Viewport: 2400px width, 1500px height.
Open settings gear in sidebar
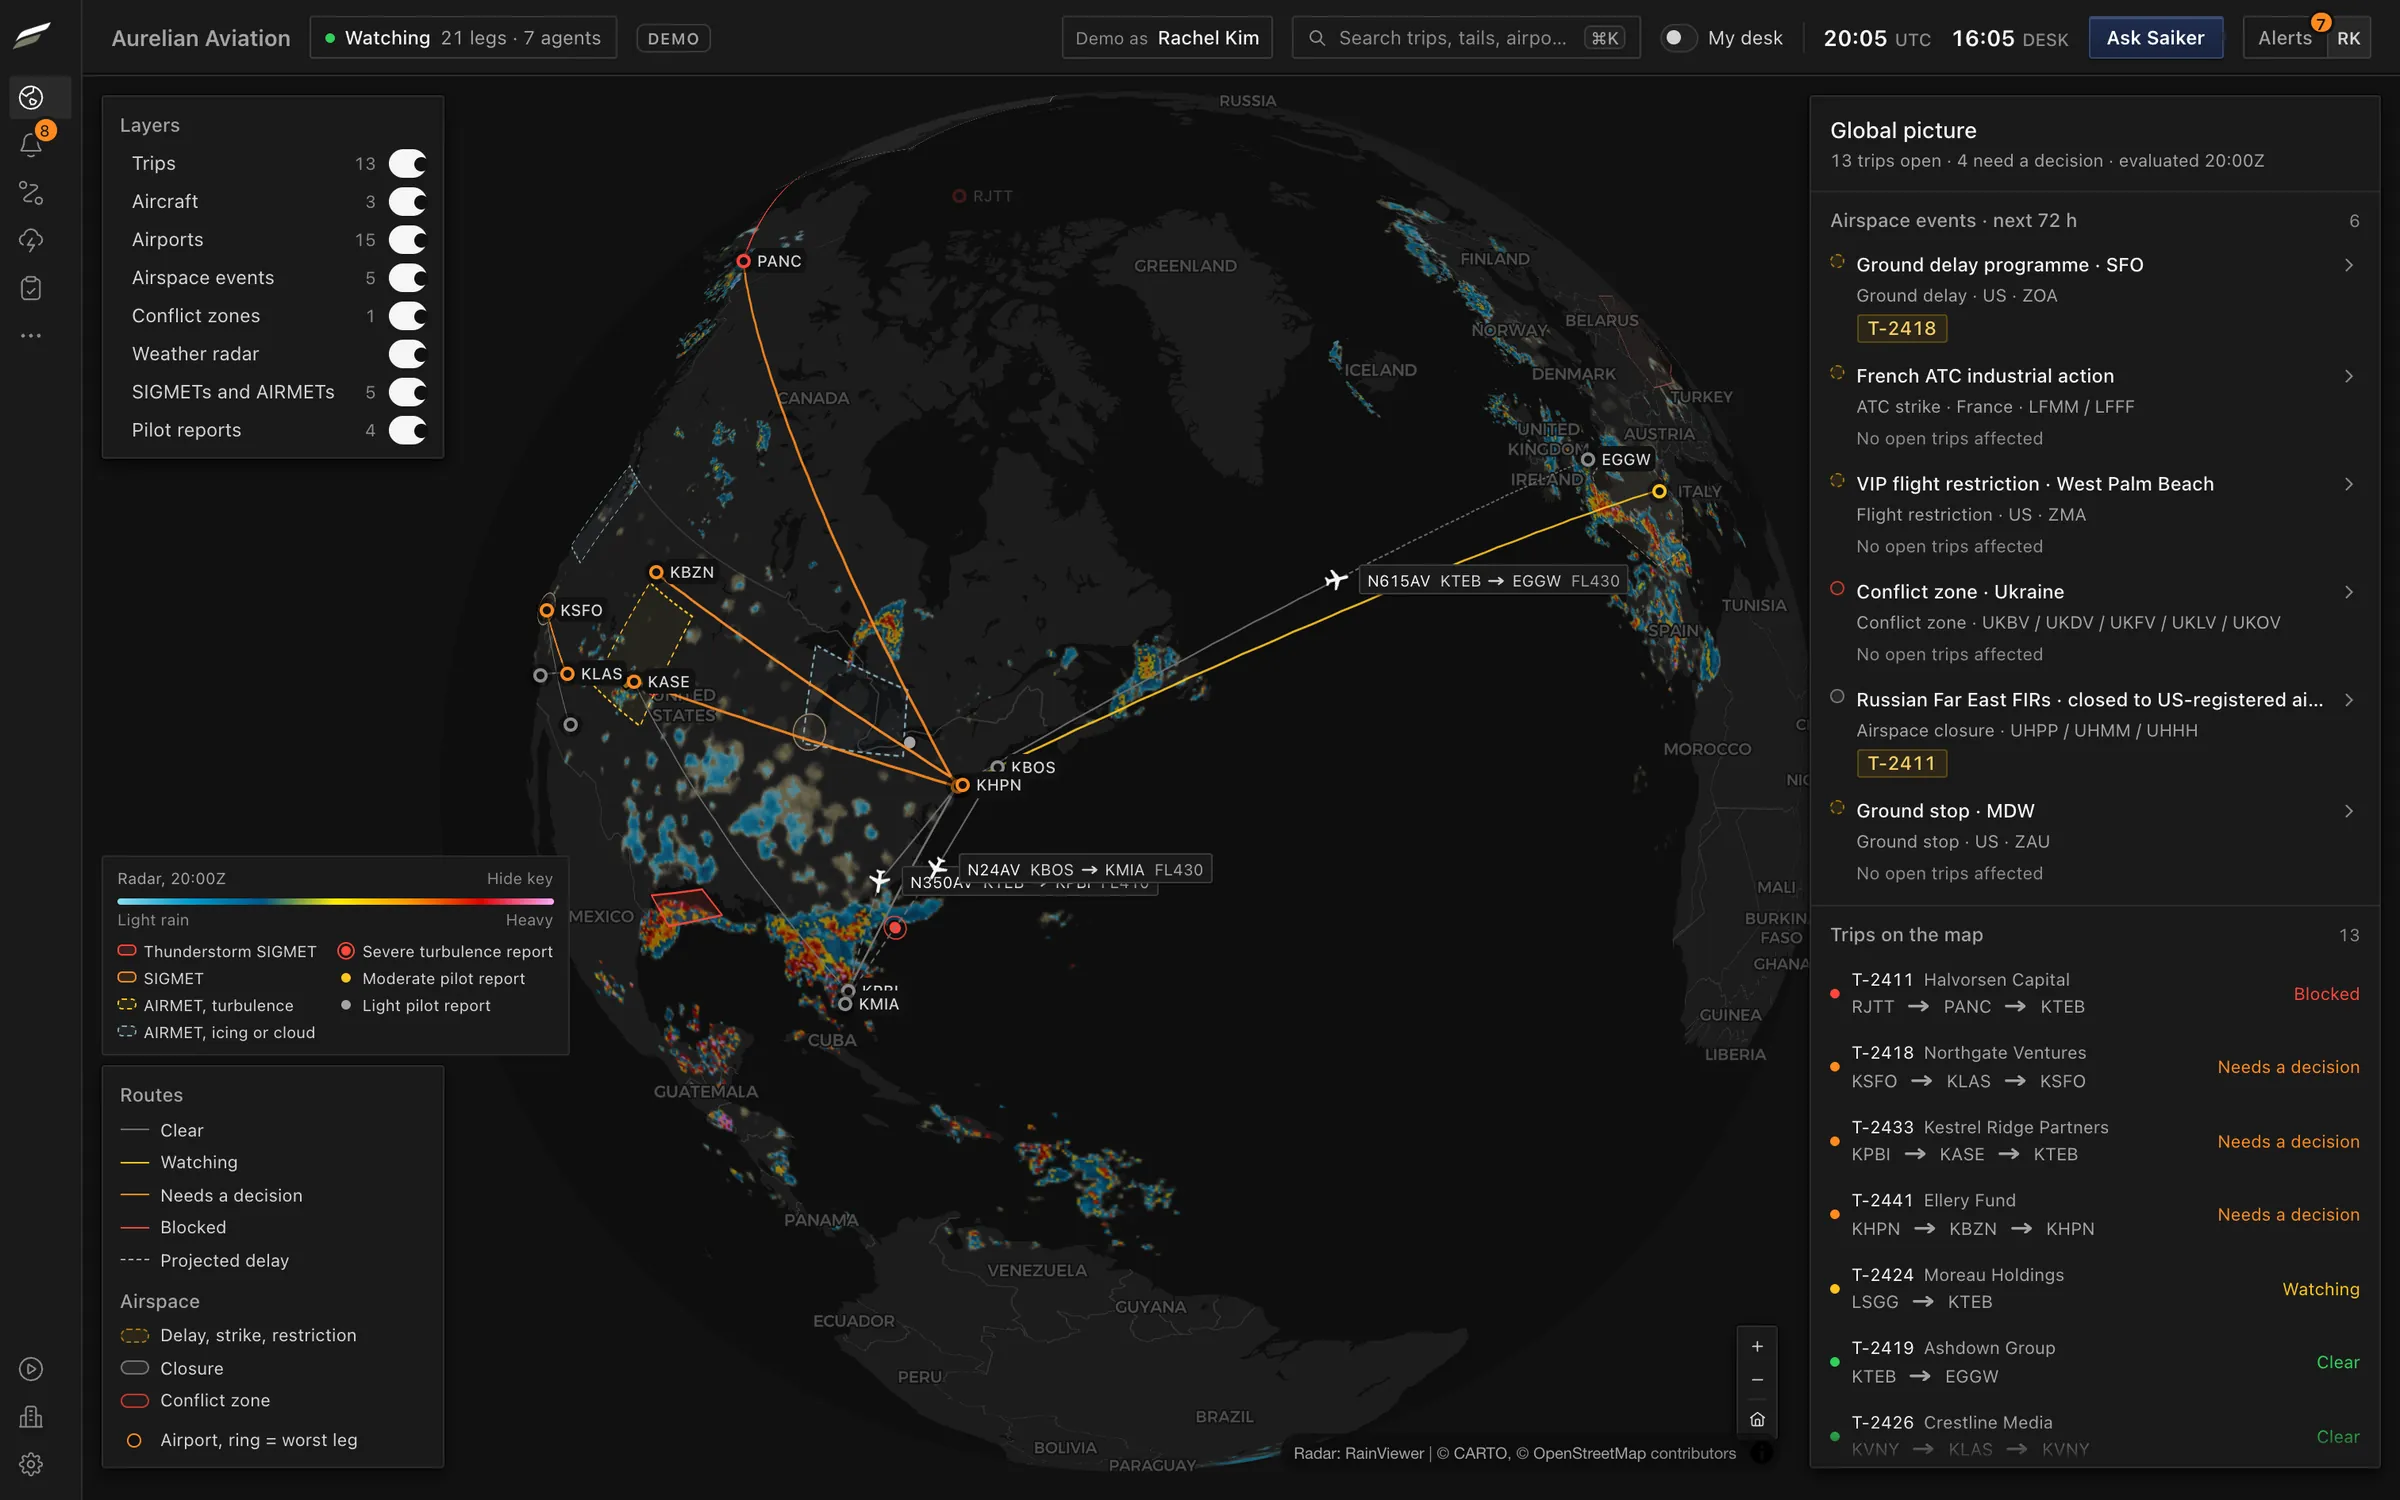point(31,1464)
